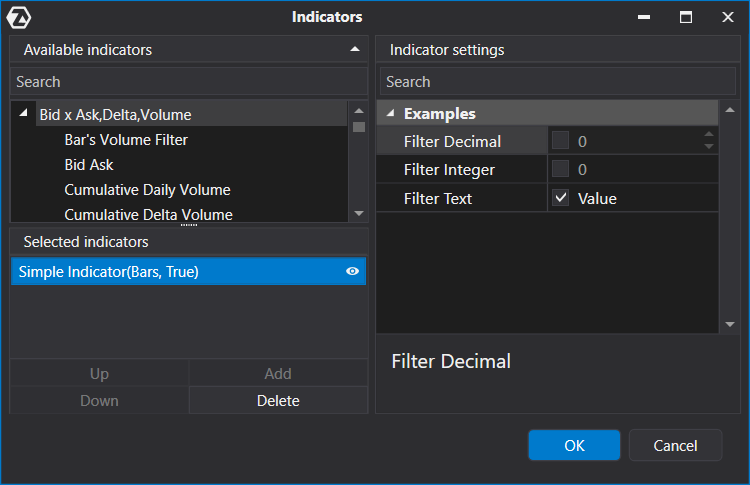750x485 pixels.
Task: Confirm with the OK button
Action: (x=574, y=445)
